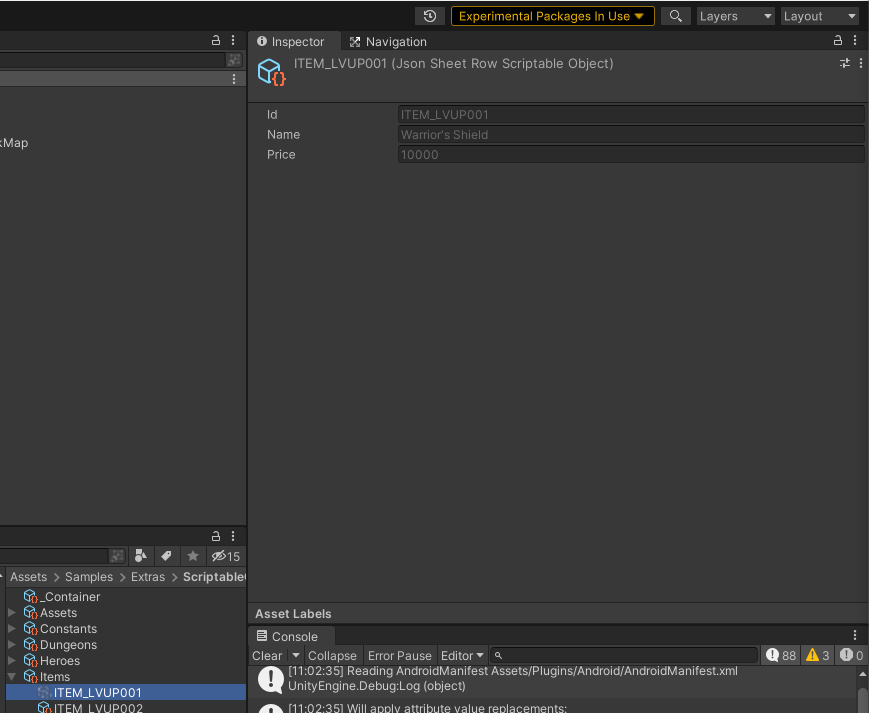Collapse the Items folder in the tree
This screenshot has width=869, height=713.
point(12,677)
